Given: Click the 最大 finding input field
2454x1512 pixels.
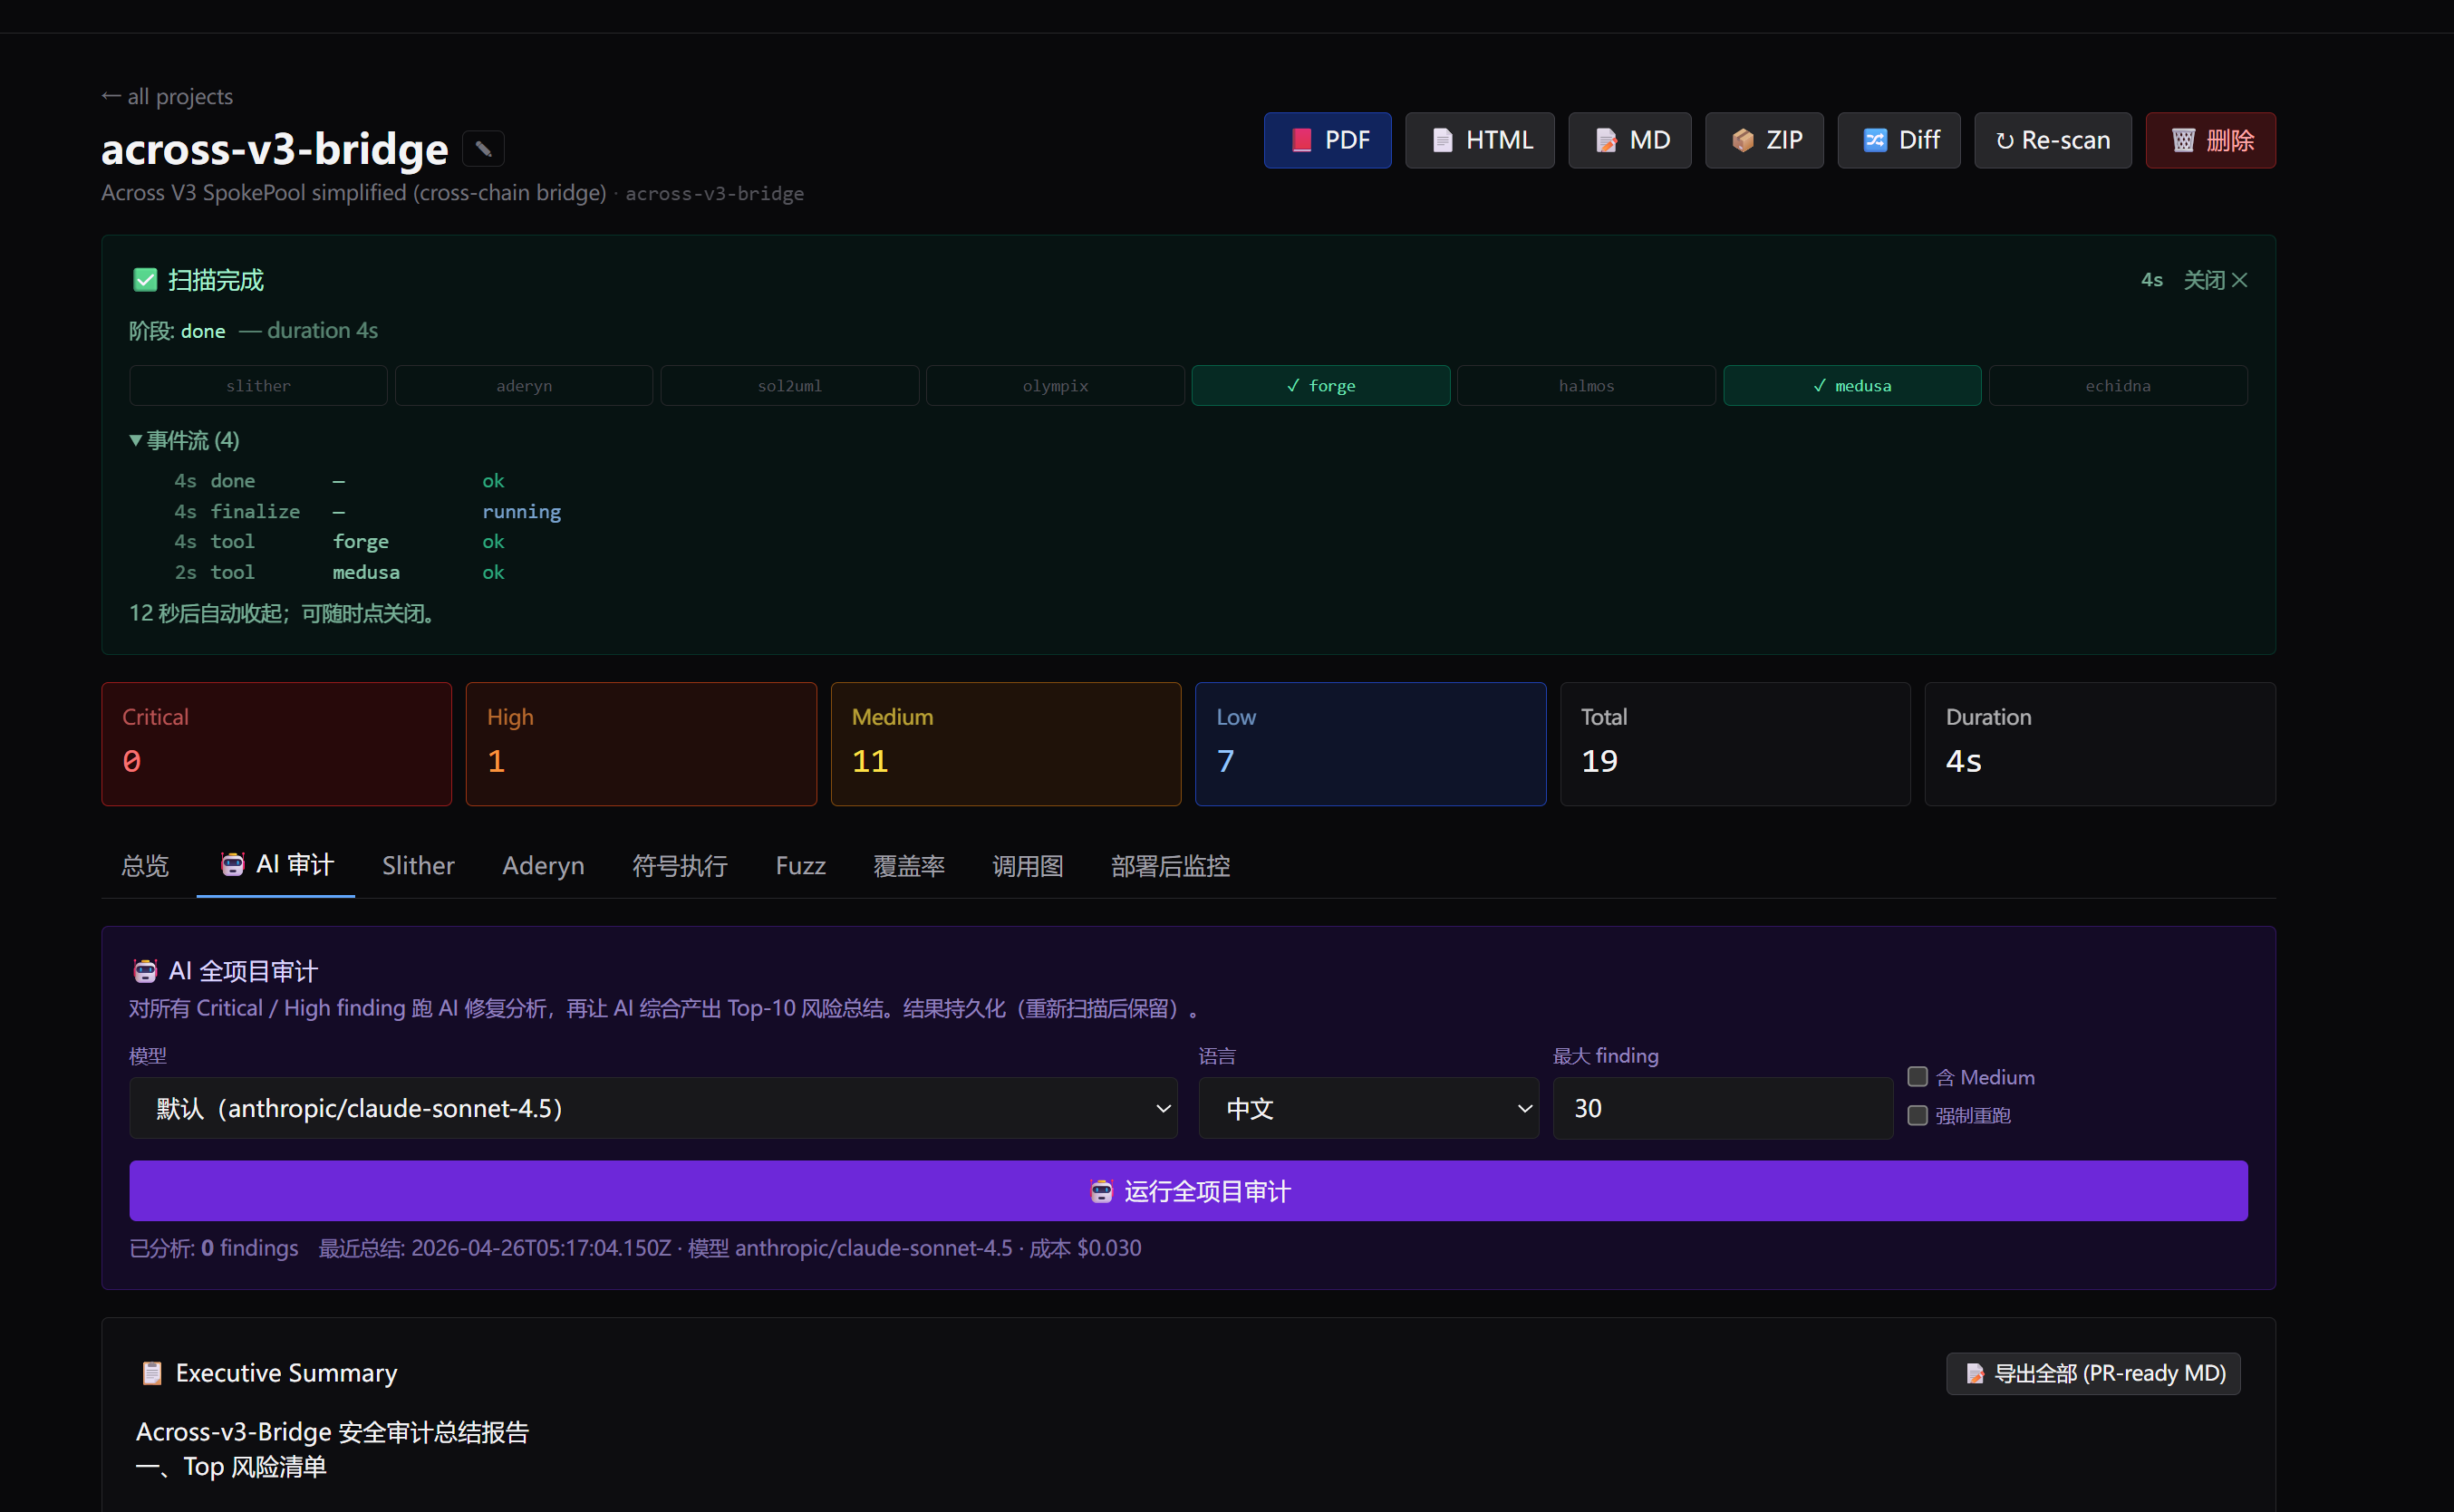Looking at the screenshot, I should pyautogui.click(x=1722, y=1108).
